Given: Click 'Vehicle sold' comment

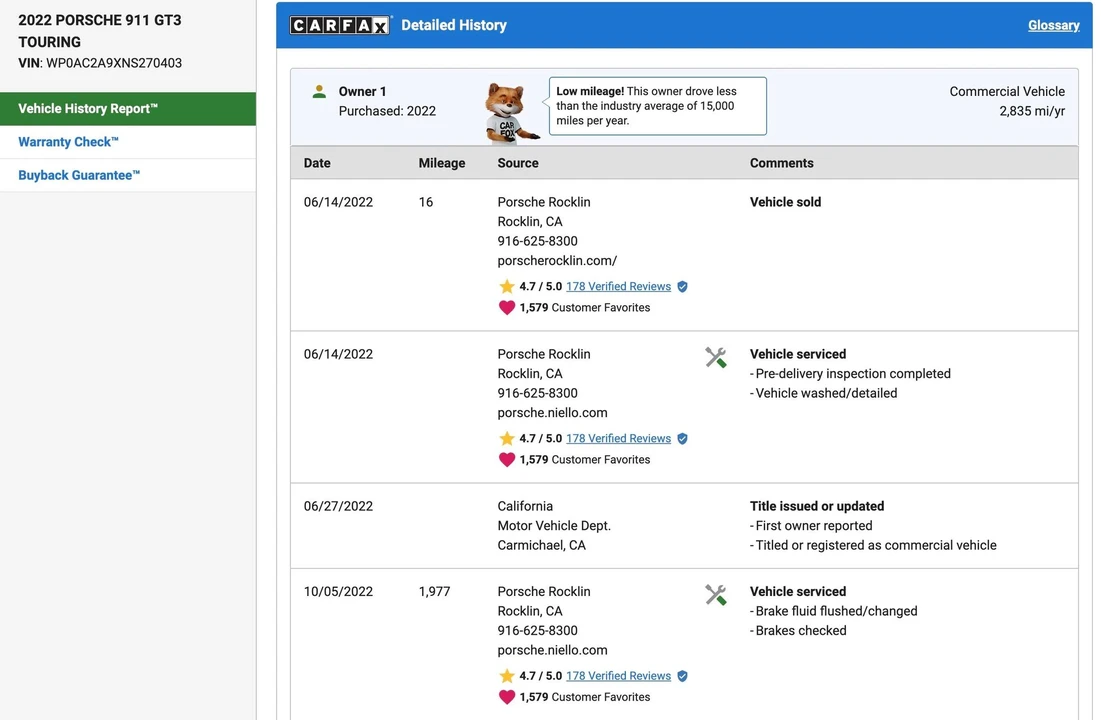Looking at the screenshot, I should [x=785, y=202].
